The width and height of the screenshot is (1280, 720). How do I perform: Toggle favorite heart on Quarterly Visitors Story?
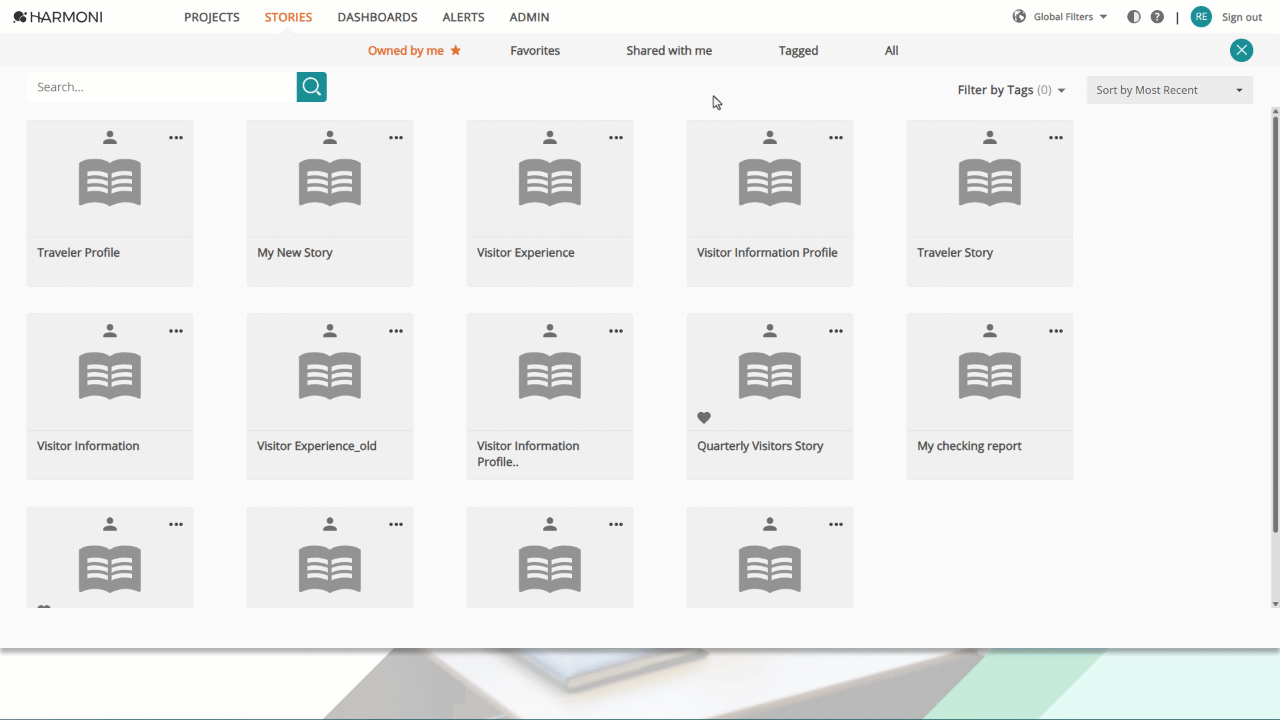704,418
